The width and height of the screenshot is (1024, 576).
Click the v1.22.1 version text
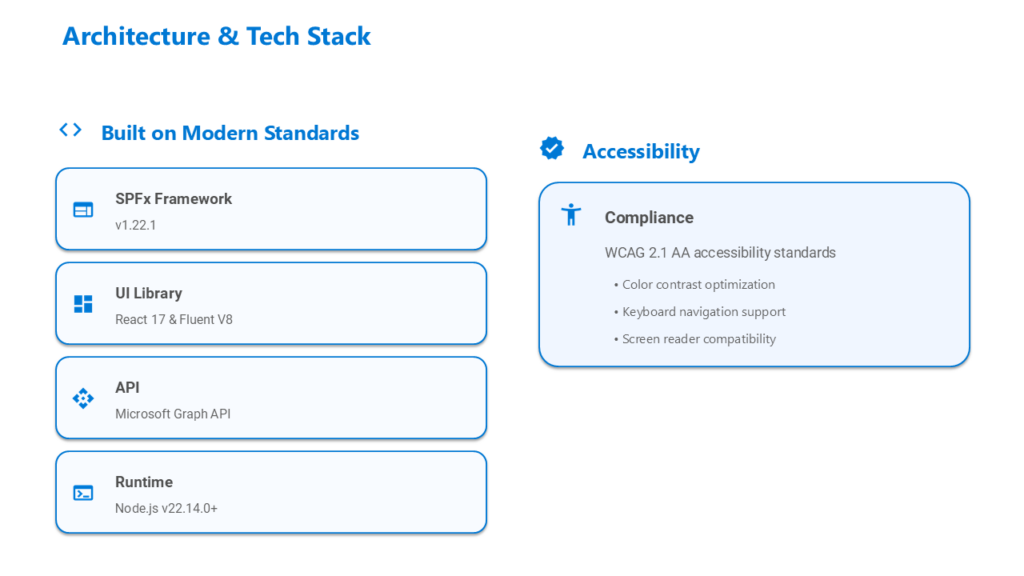click(136, 225)
